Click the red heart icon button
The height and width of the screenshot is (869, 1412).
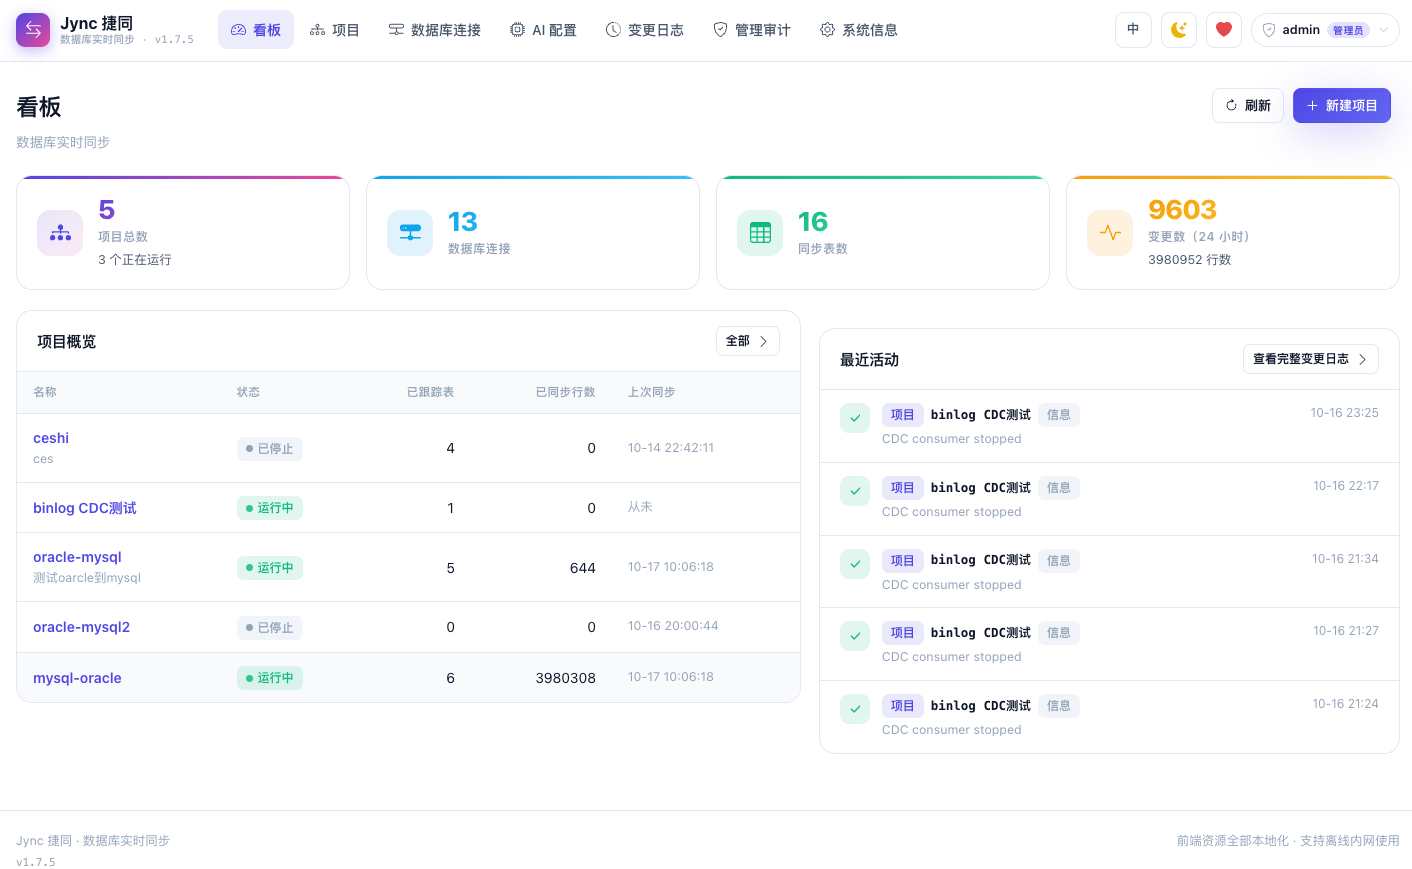(1224, 30)
